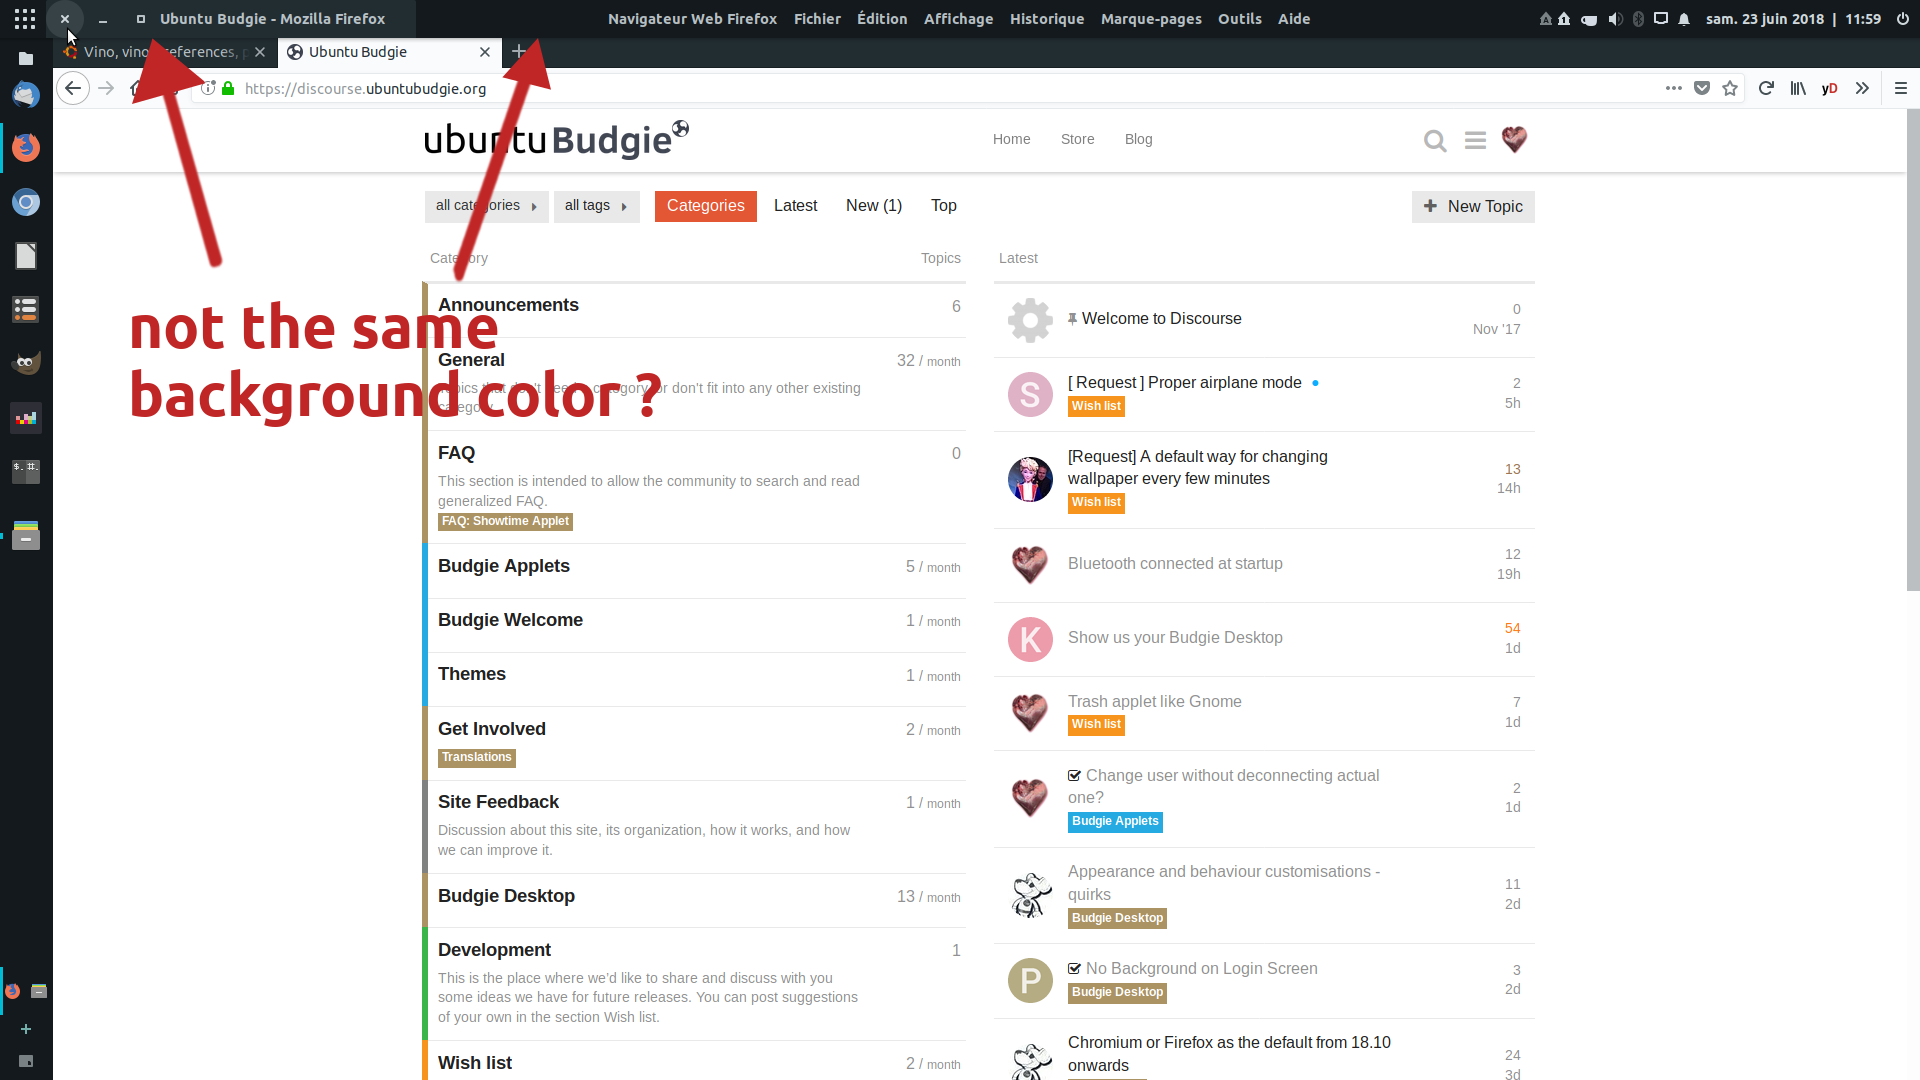This screenshot has height=1080, width=1920.
Task: Open the Firefox icon in the dock
Action: tap(26, 147)
